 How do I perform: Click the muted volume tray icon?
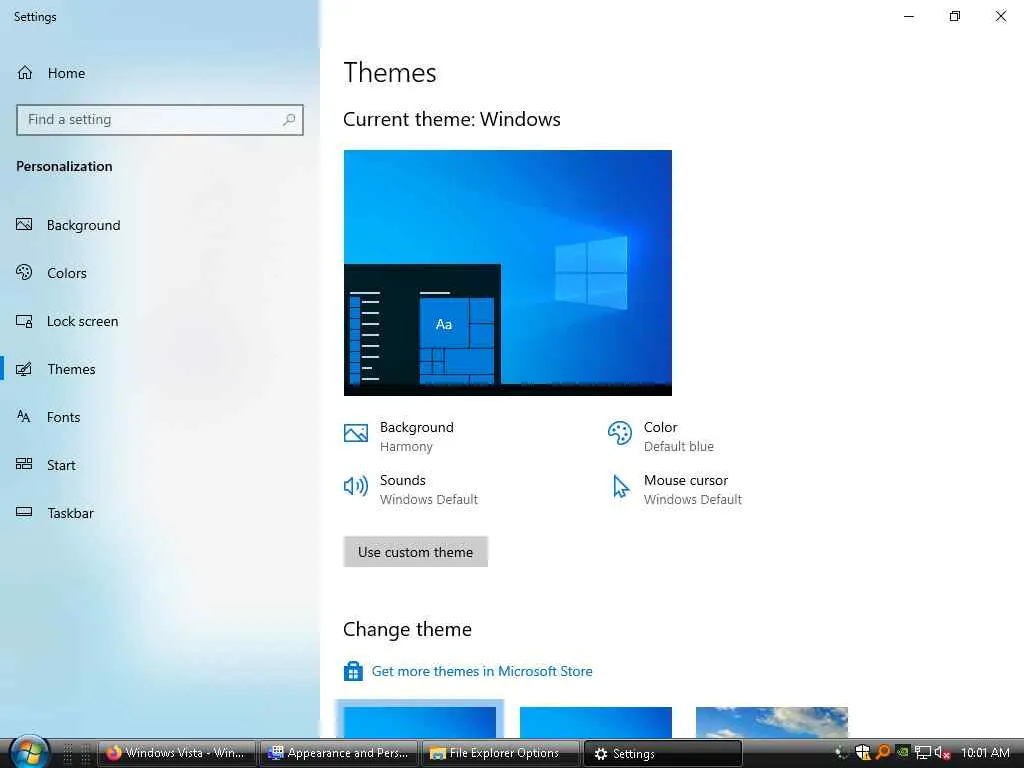[942, 752]
